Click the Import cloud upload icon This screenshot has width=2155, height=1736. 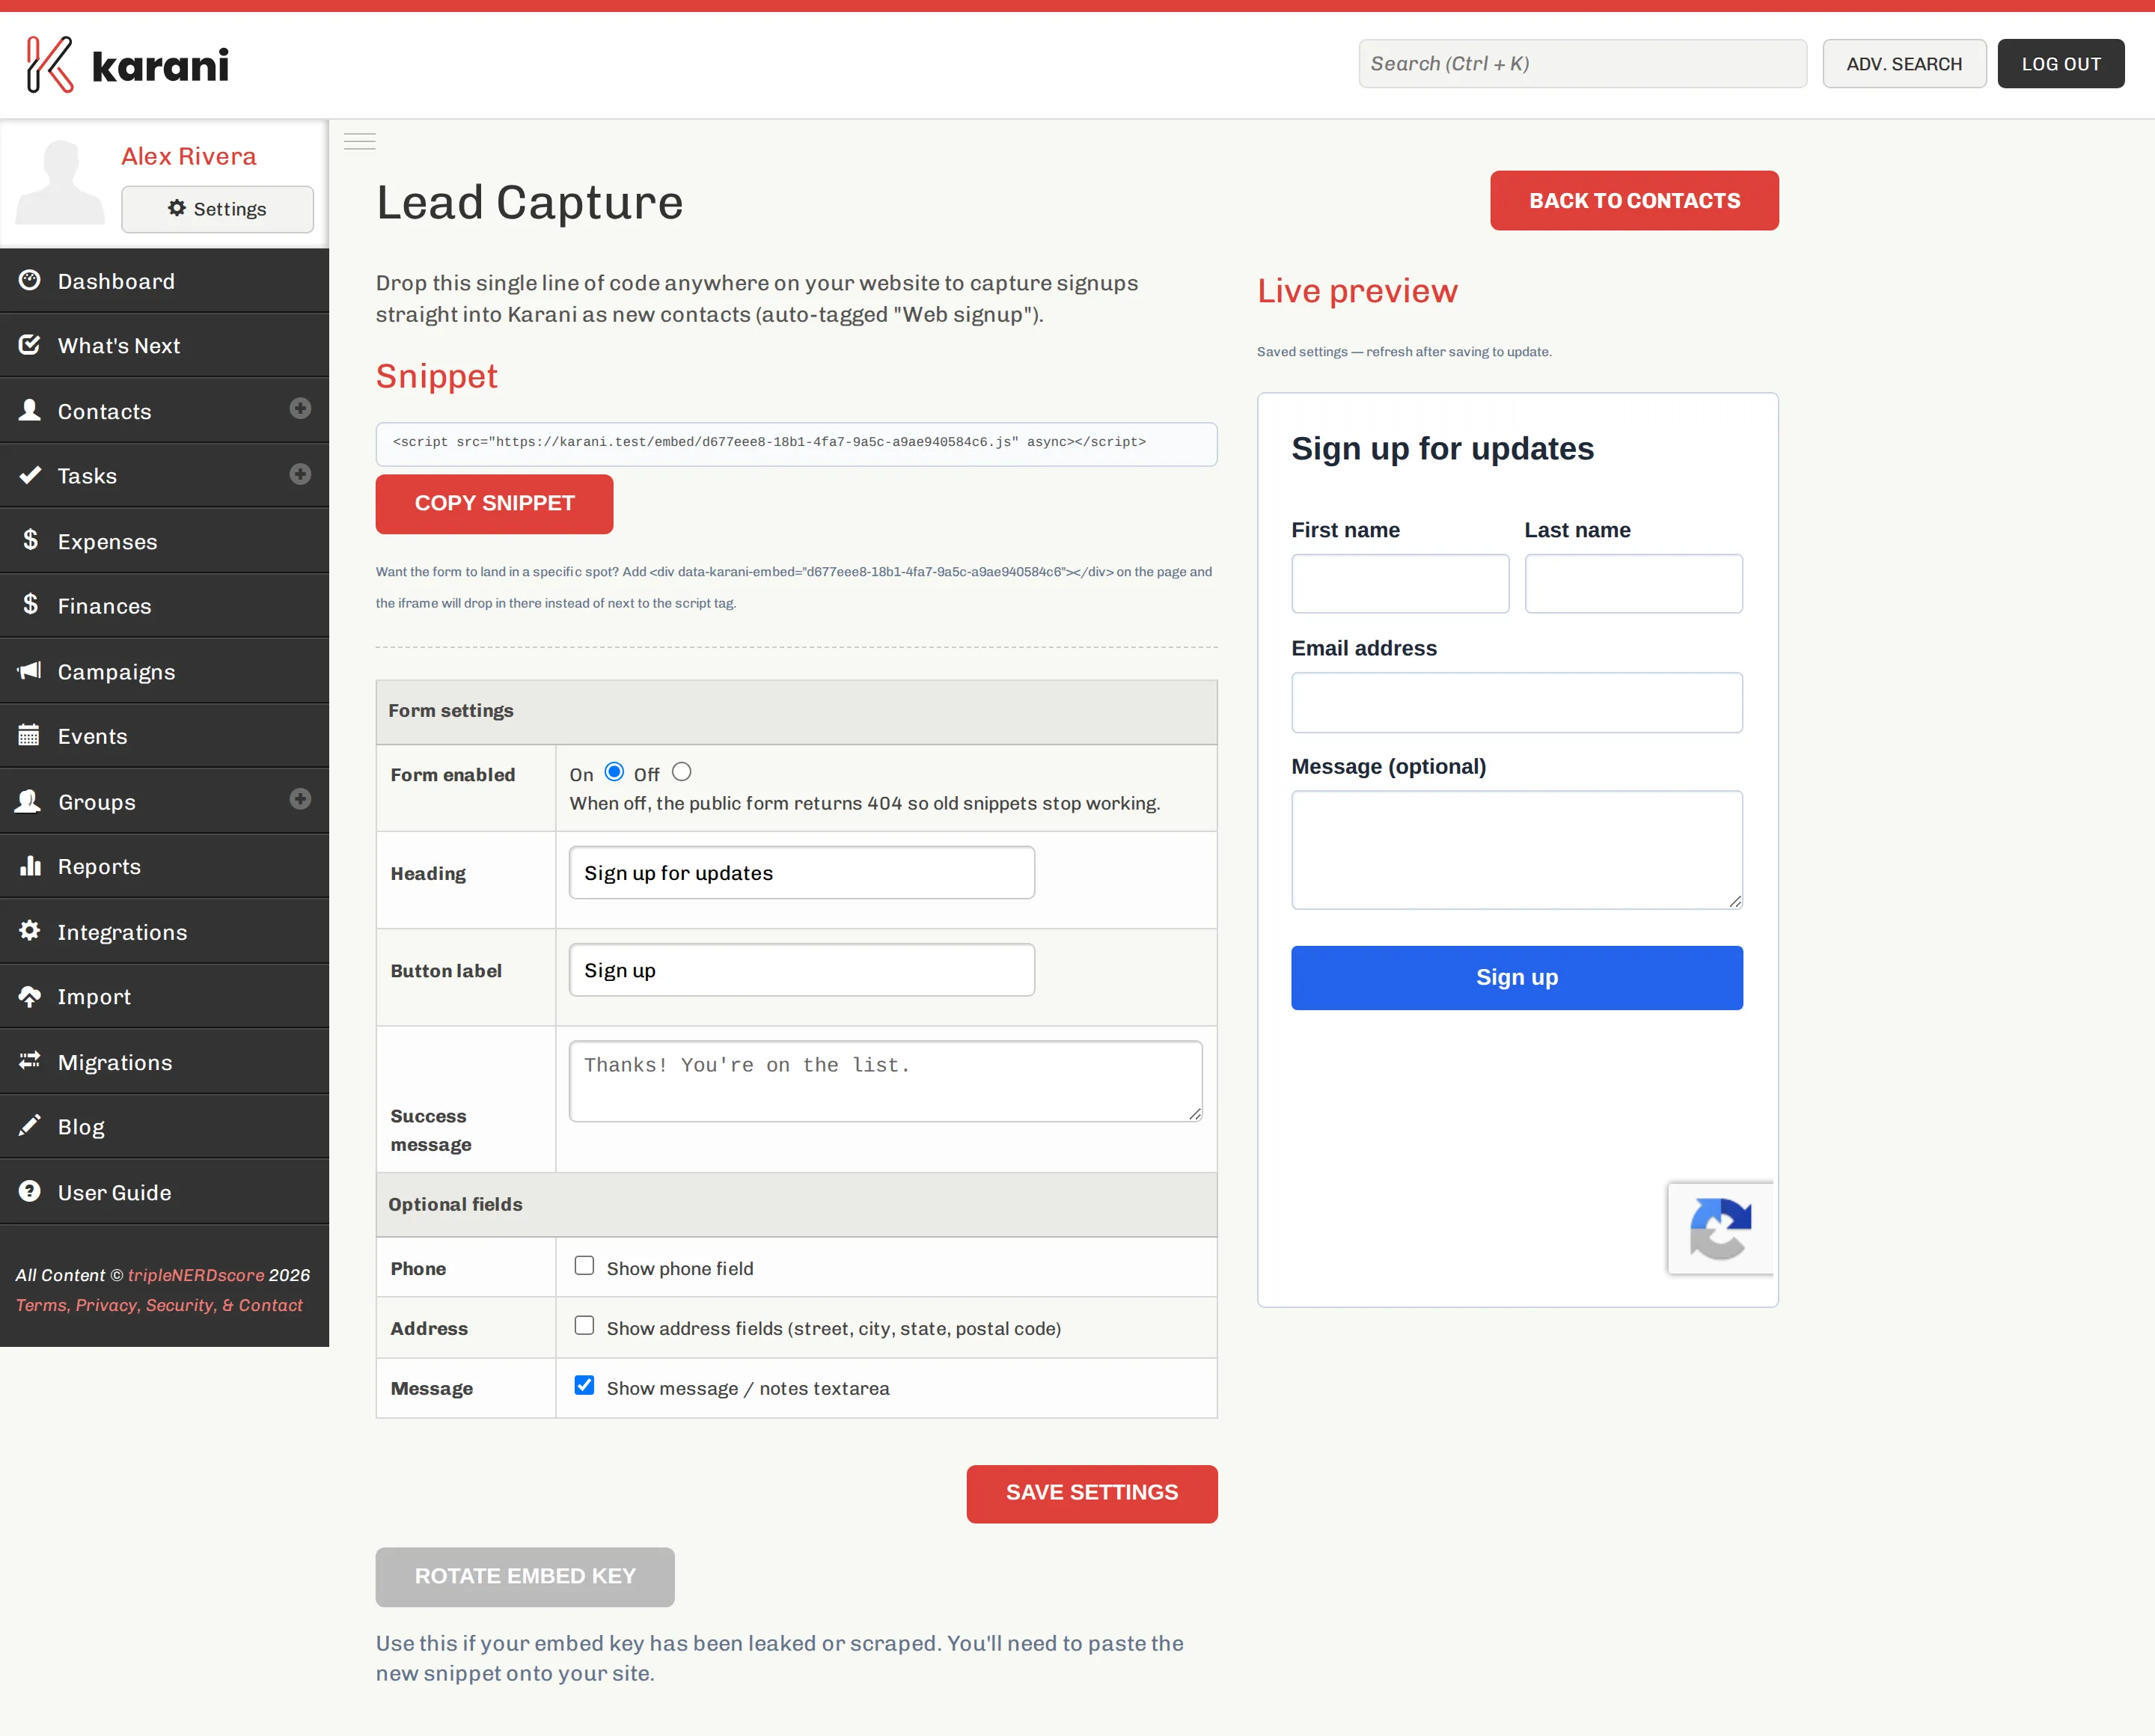pos(30,996)
